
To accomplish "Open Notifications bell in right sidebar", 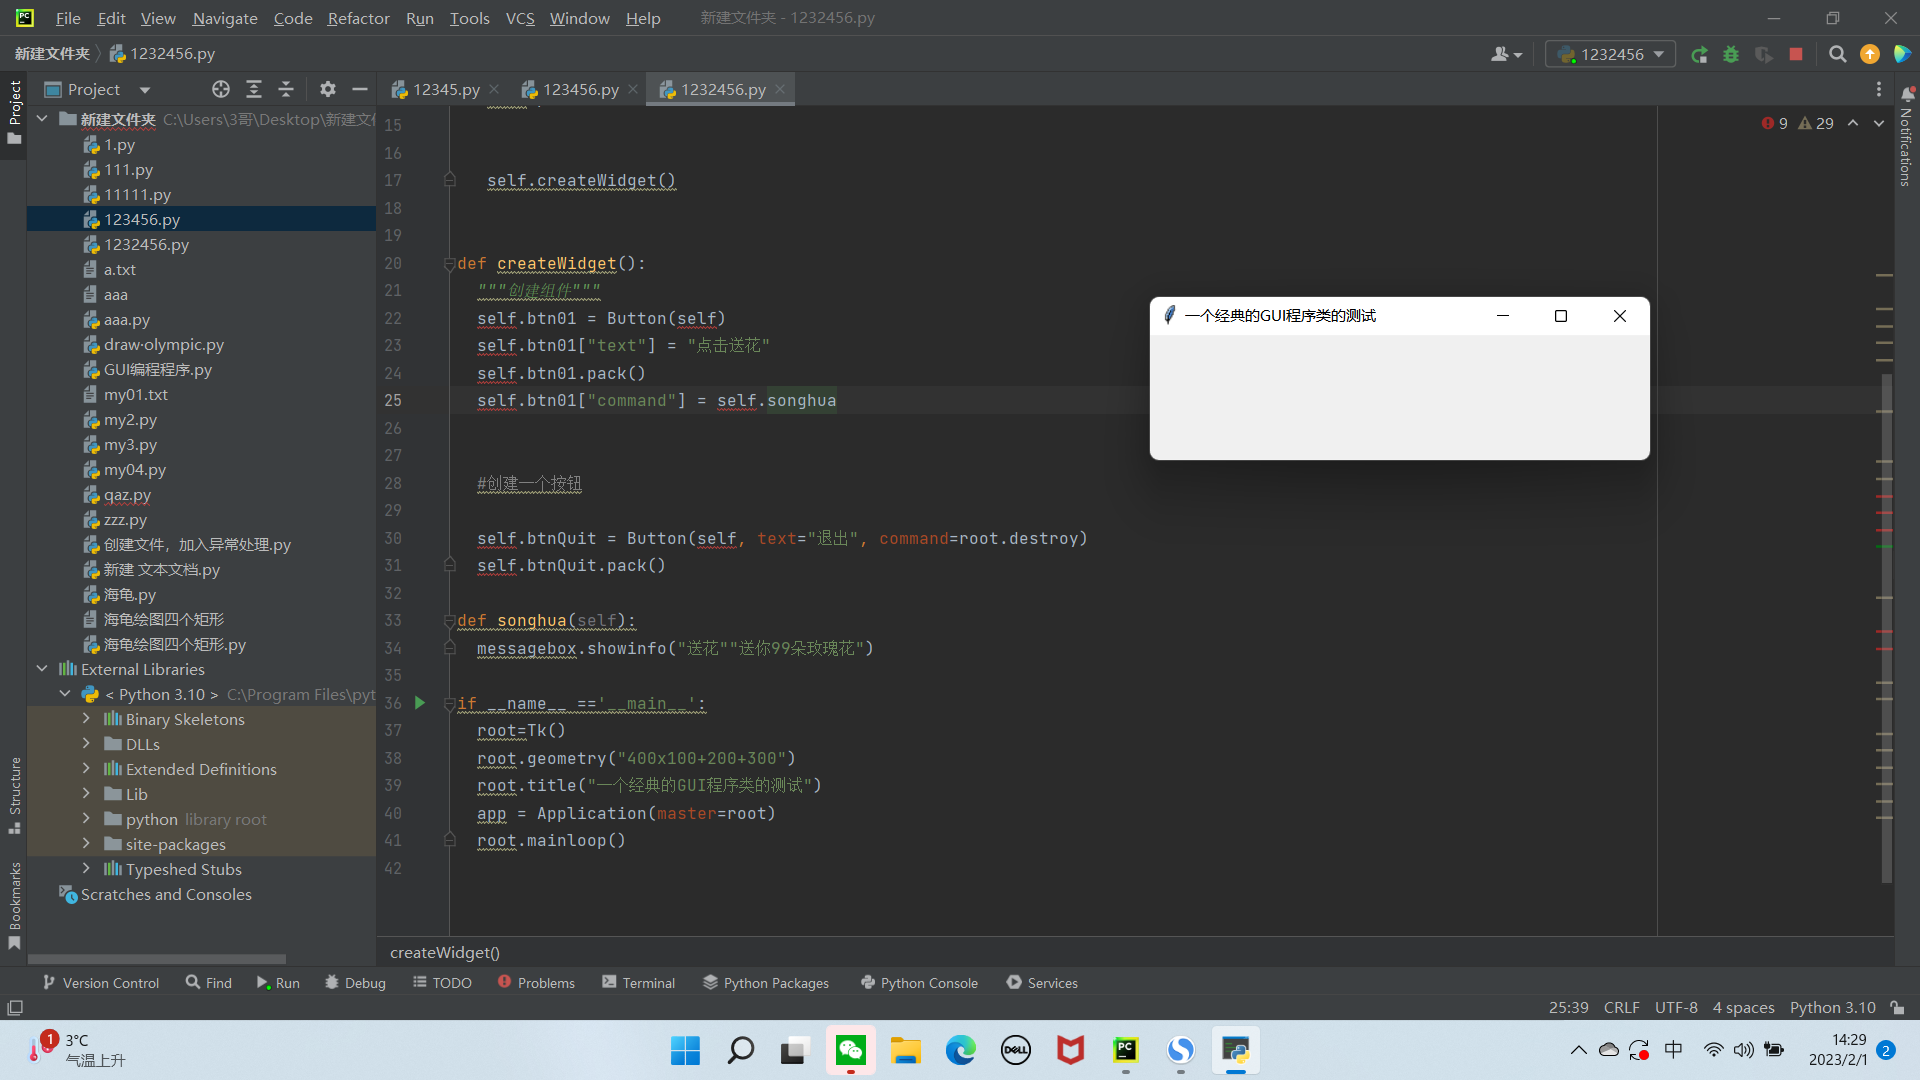I will pos(1907,95).
